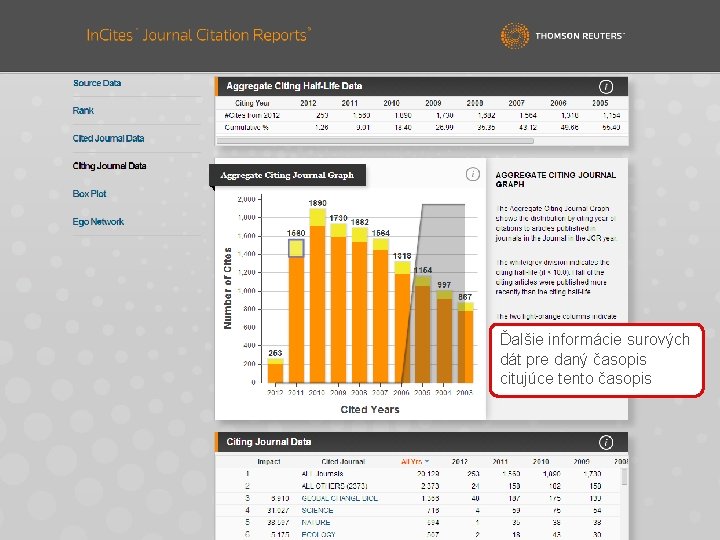The width and height of the screenshot is (720, 540).
Task: Click info icon on Citing Journal Data header
Action: click(x=606, y=442)
